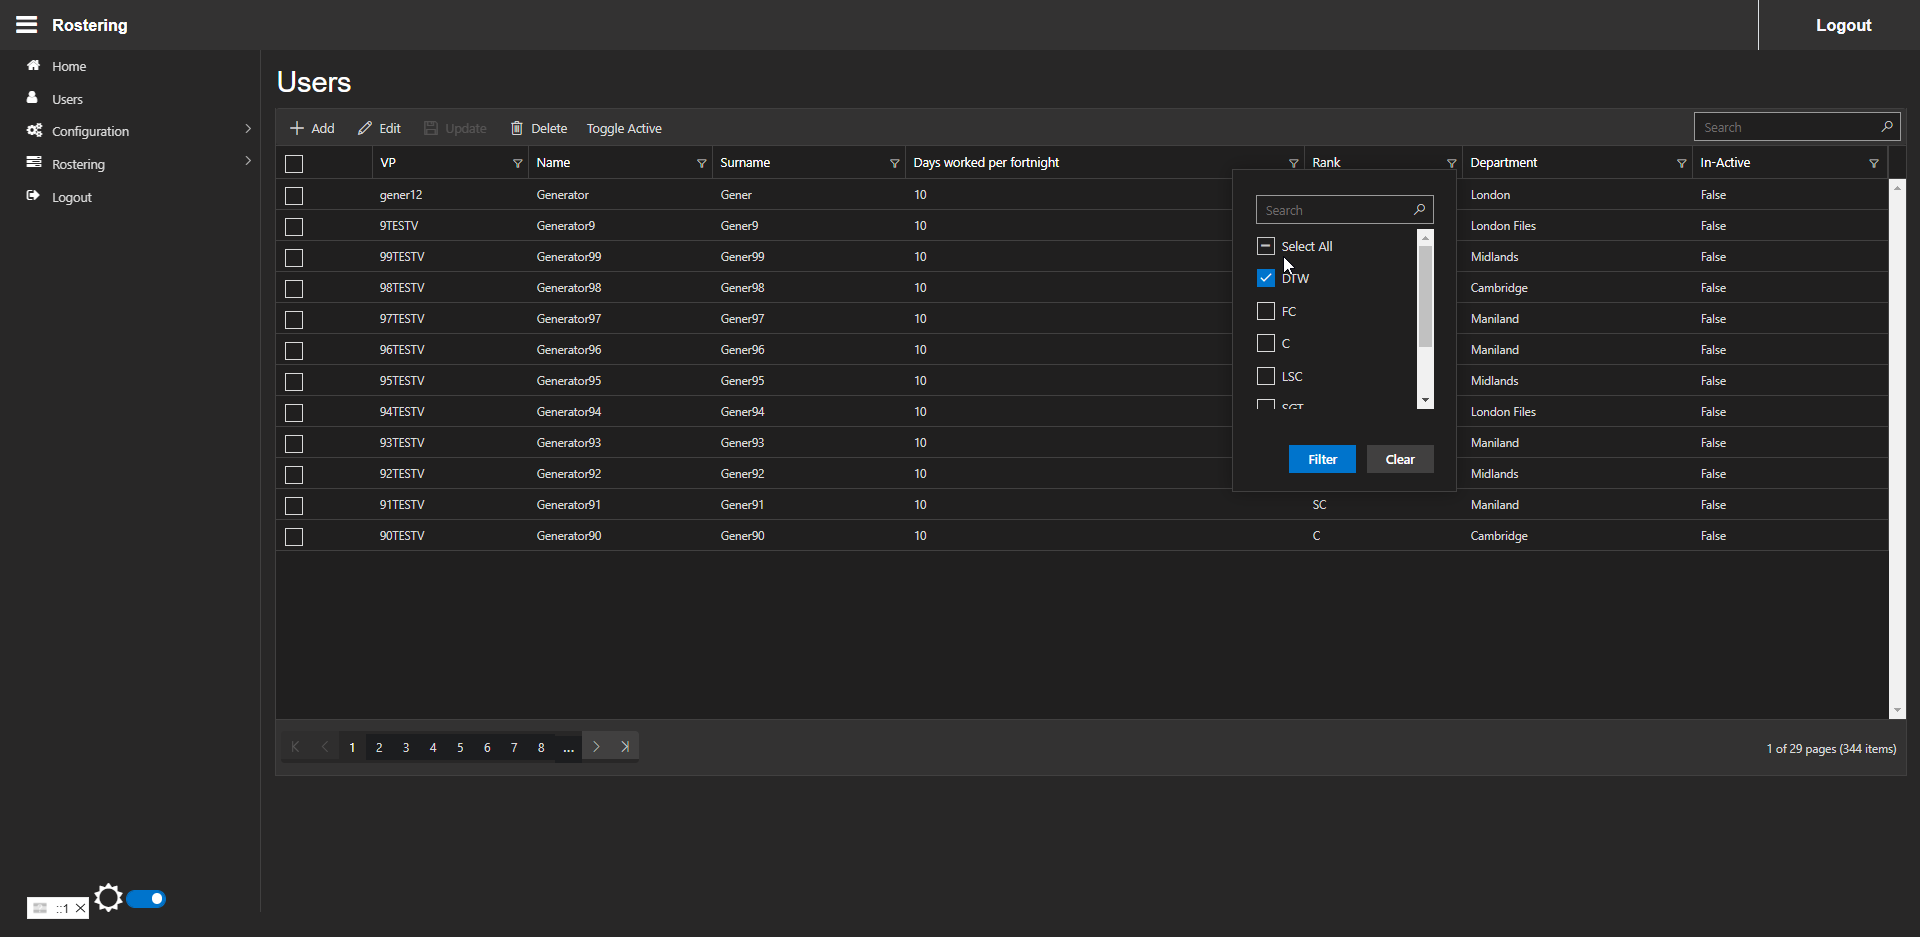Go to the last page arrow
Screen dimensions: 1920x937
point(625,747)
